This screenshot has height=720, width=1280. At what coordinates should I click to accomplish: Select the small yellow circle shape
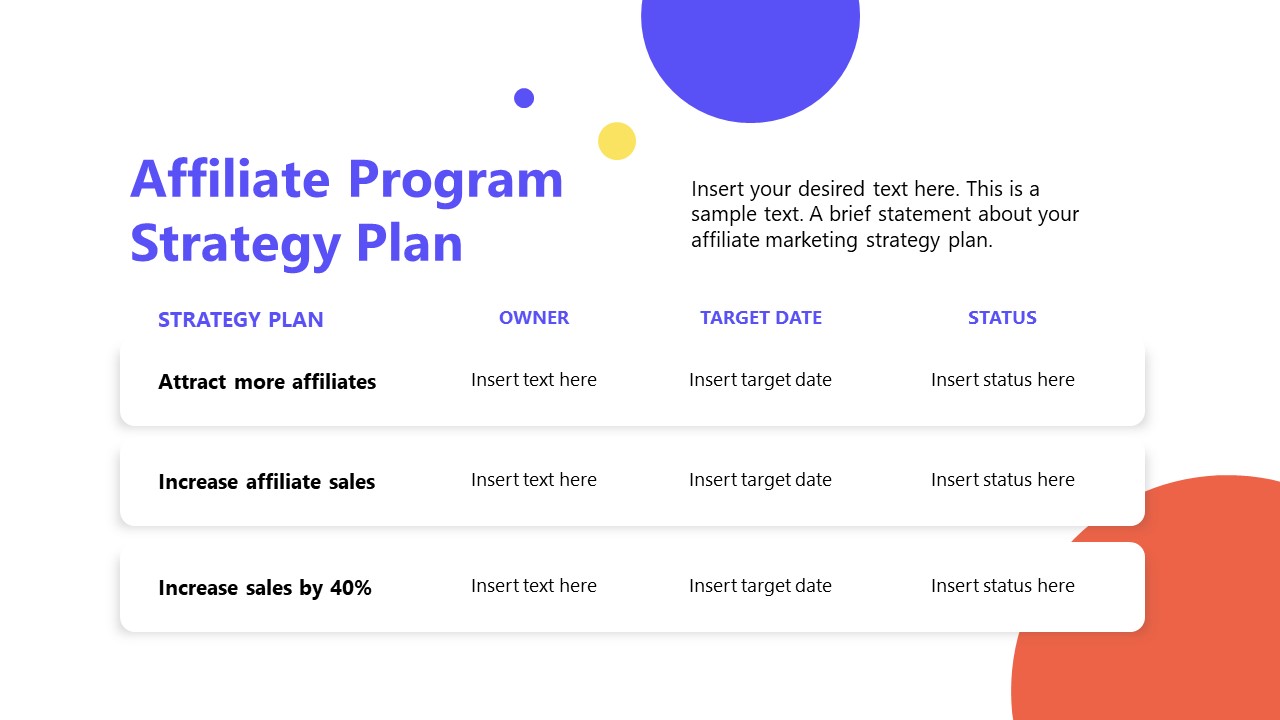[617, 141]
